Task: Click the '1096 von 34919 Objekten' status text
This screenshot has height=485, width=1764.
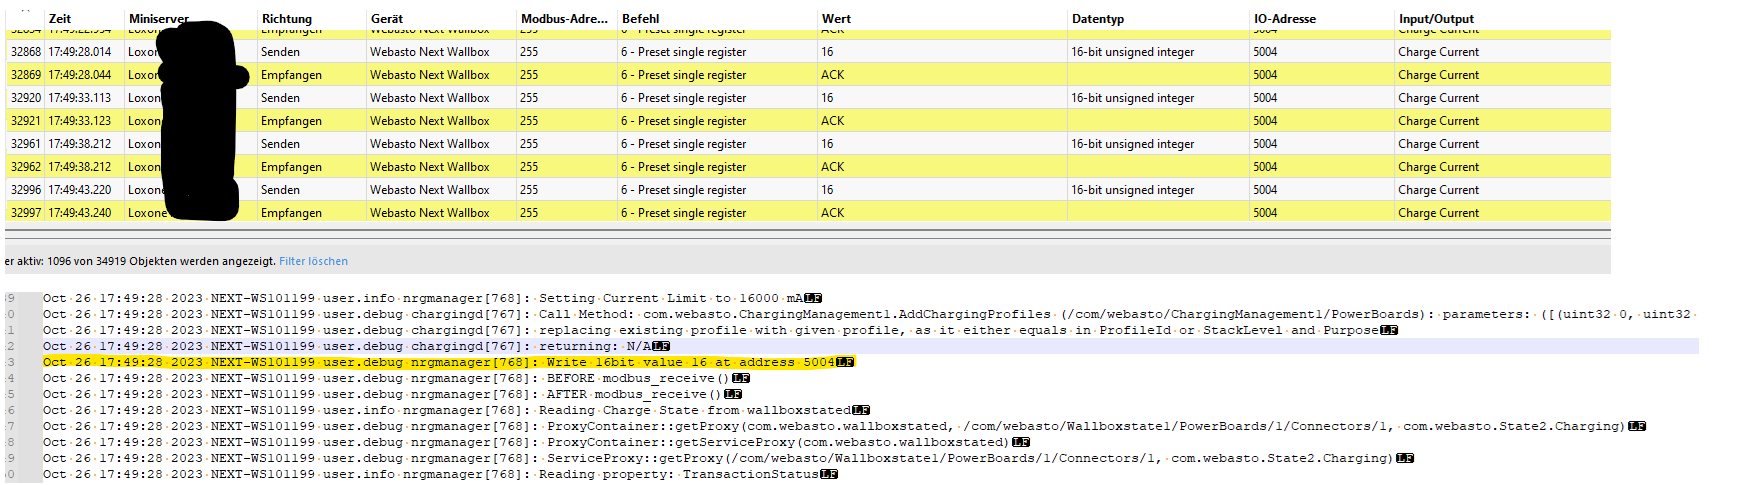Action: click(x=163, y=261)
